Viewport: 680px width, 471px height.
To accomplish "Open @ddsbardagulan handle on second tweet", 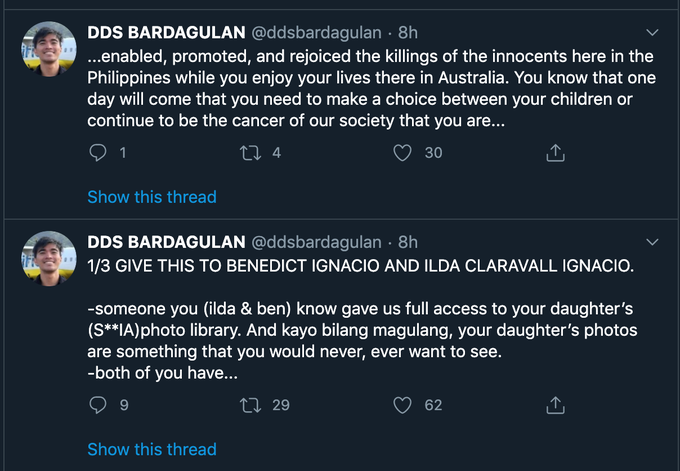I will 317,242.
